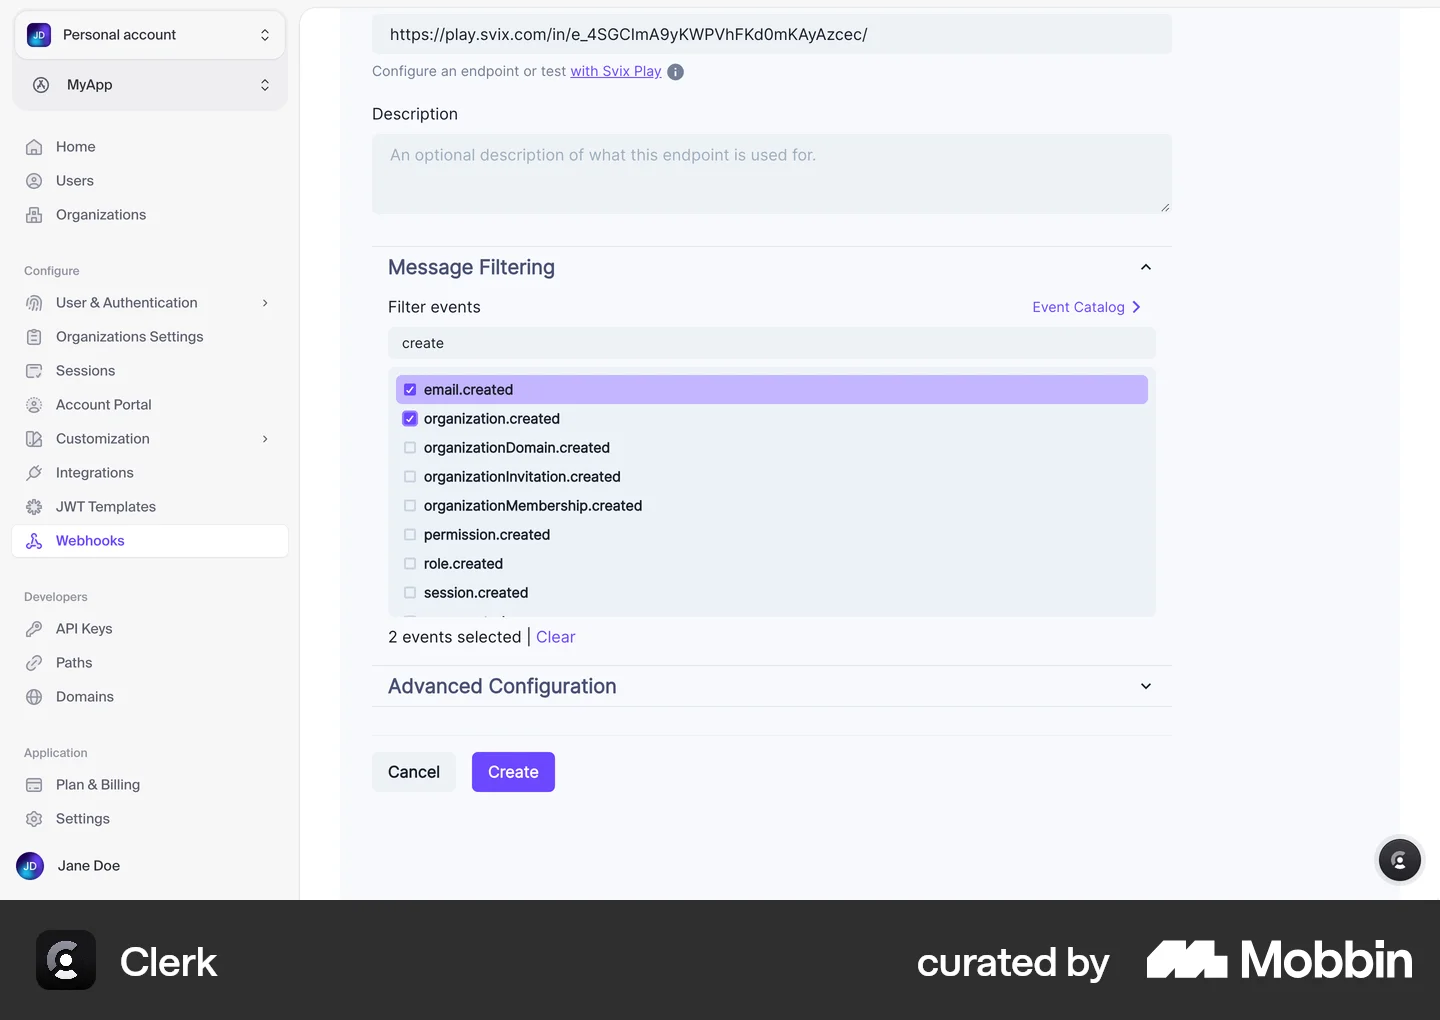1440x1020 pixels.
Task: Click the Domains globe icon
Action: [34, 697]
